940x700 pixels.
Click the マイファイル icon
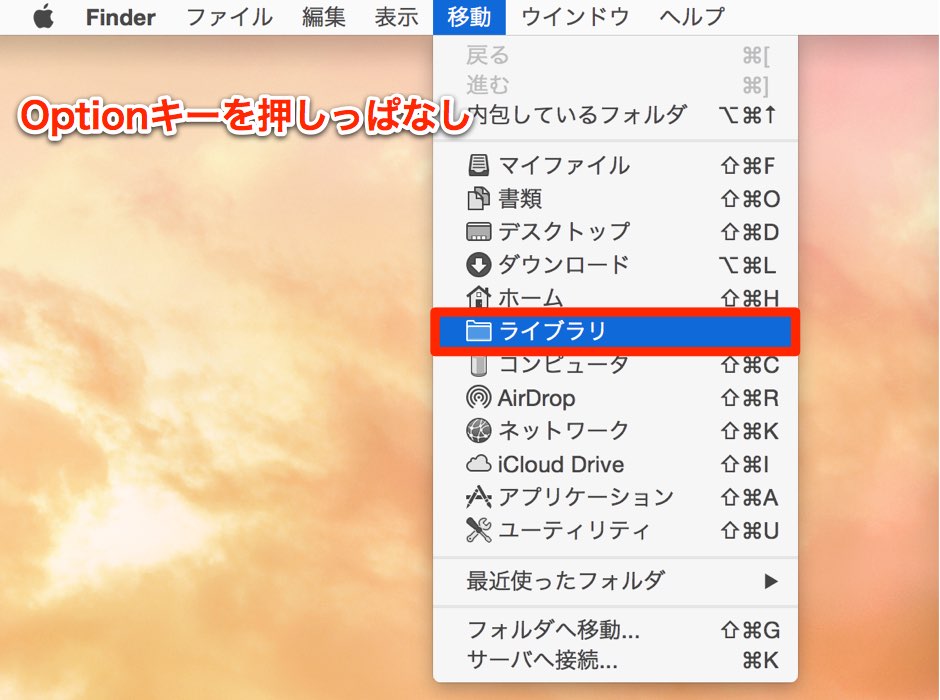[478, 165]
